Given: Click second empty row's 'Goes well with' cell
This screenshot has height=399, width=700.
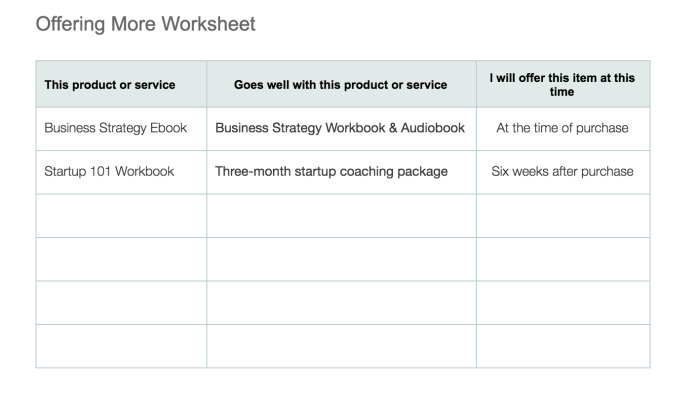Looking at the screenshot, I should pos(342,259).
